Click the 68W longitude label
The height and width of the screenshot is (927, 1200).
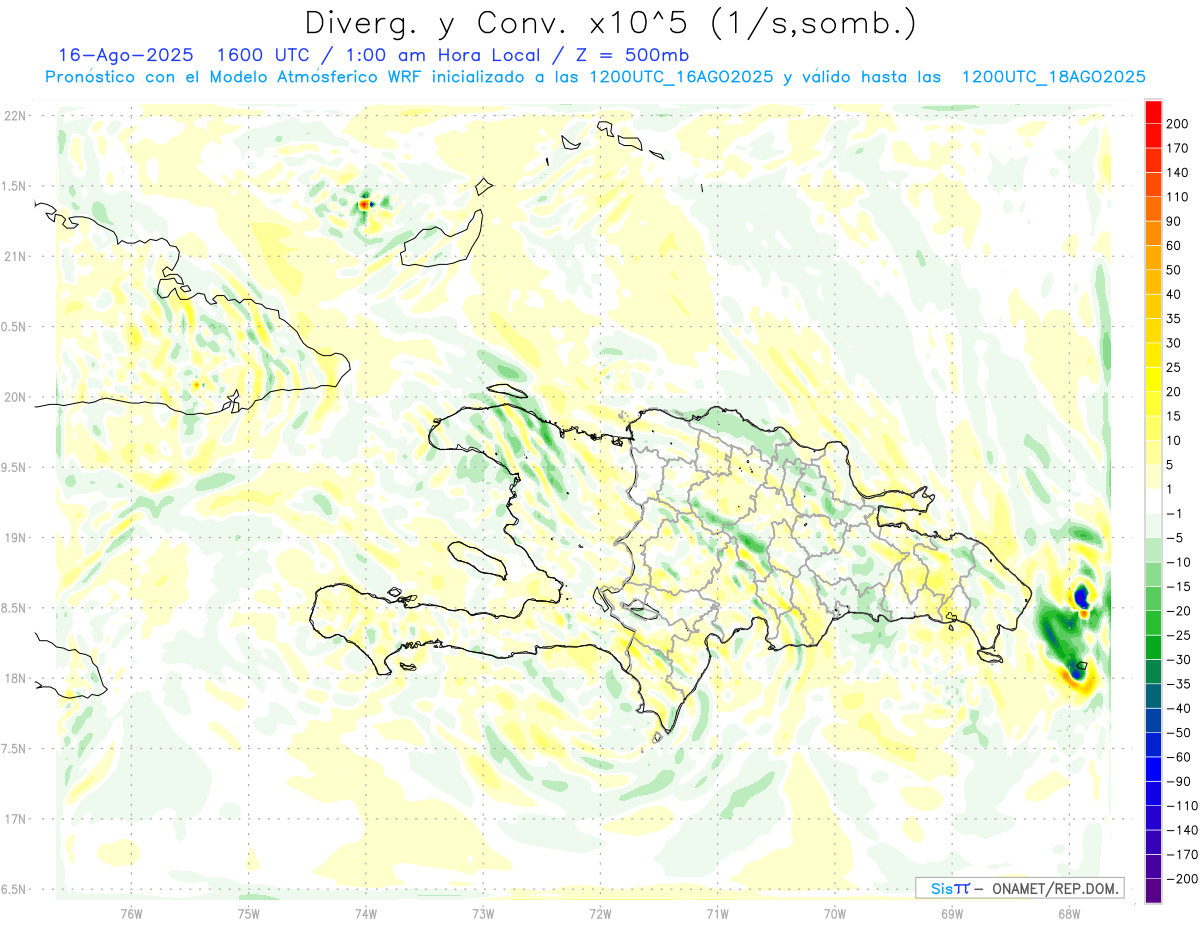click(1069, 913)
